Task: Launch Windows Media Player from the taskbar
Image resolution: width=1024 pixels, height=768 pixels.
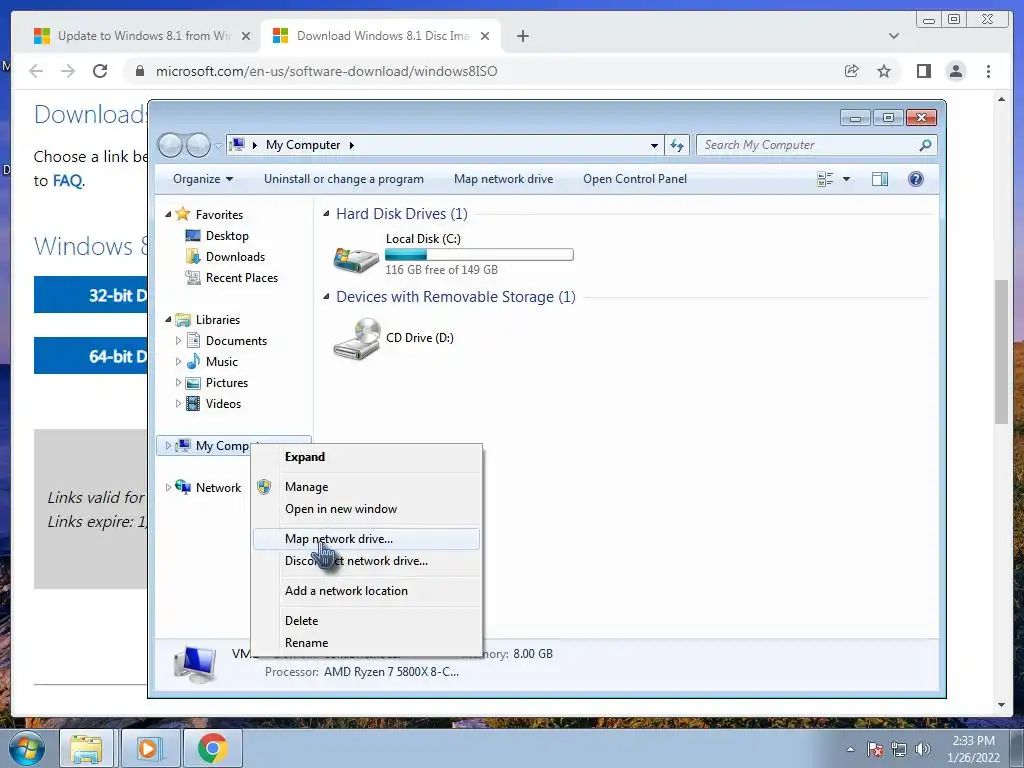Action: coord(148,748)
